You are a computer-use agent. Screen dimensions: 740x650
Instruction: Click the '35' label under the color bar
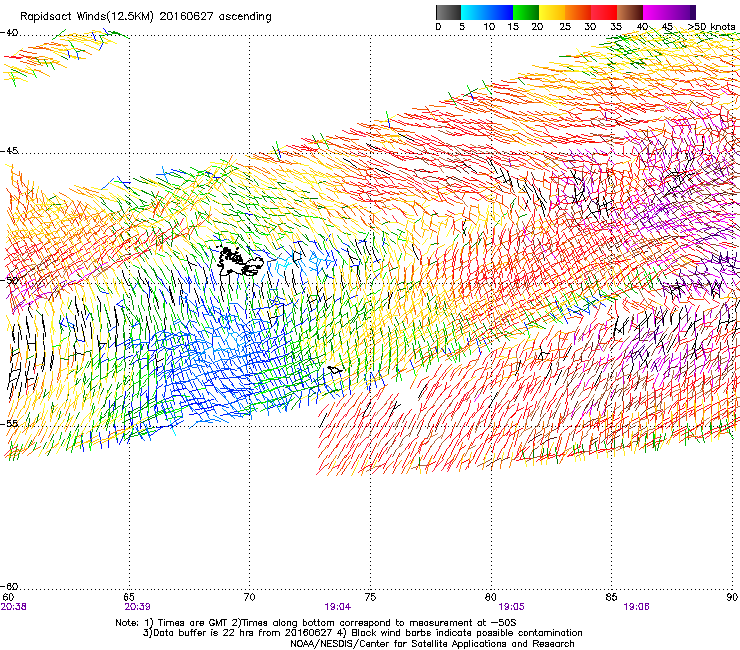tap(616, 27)
